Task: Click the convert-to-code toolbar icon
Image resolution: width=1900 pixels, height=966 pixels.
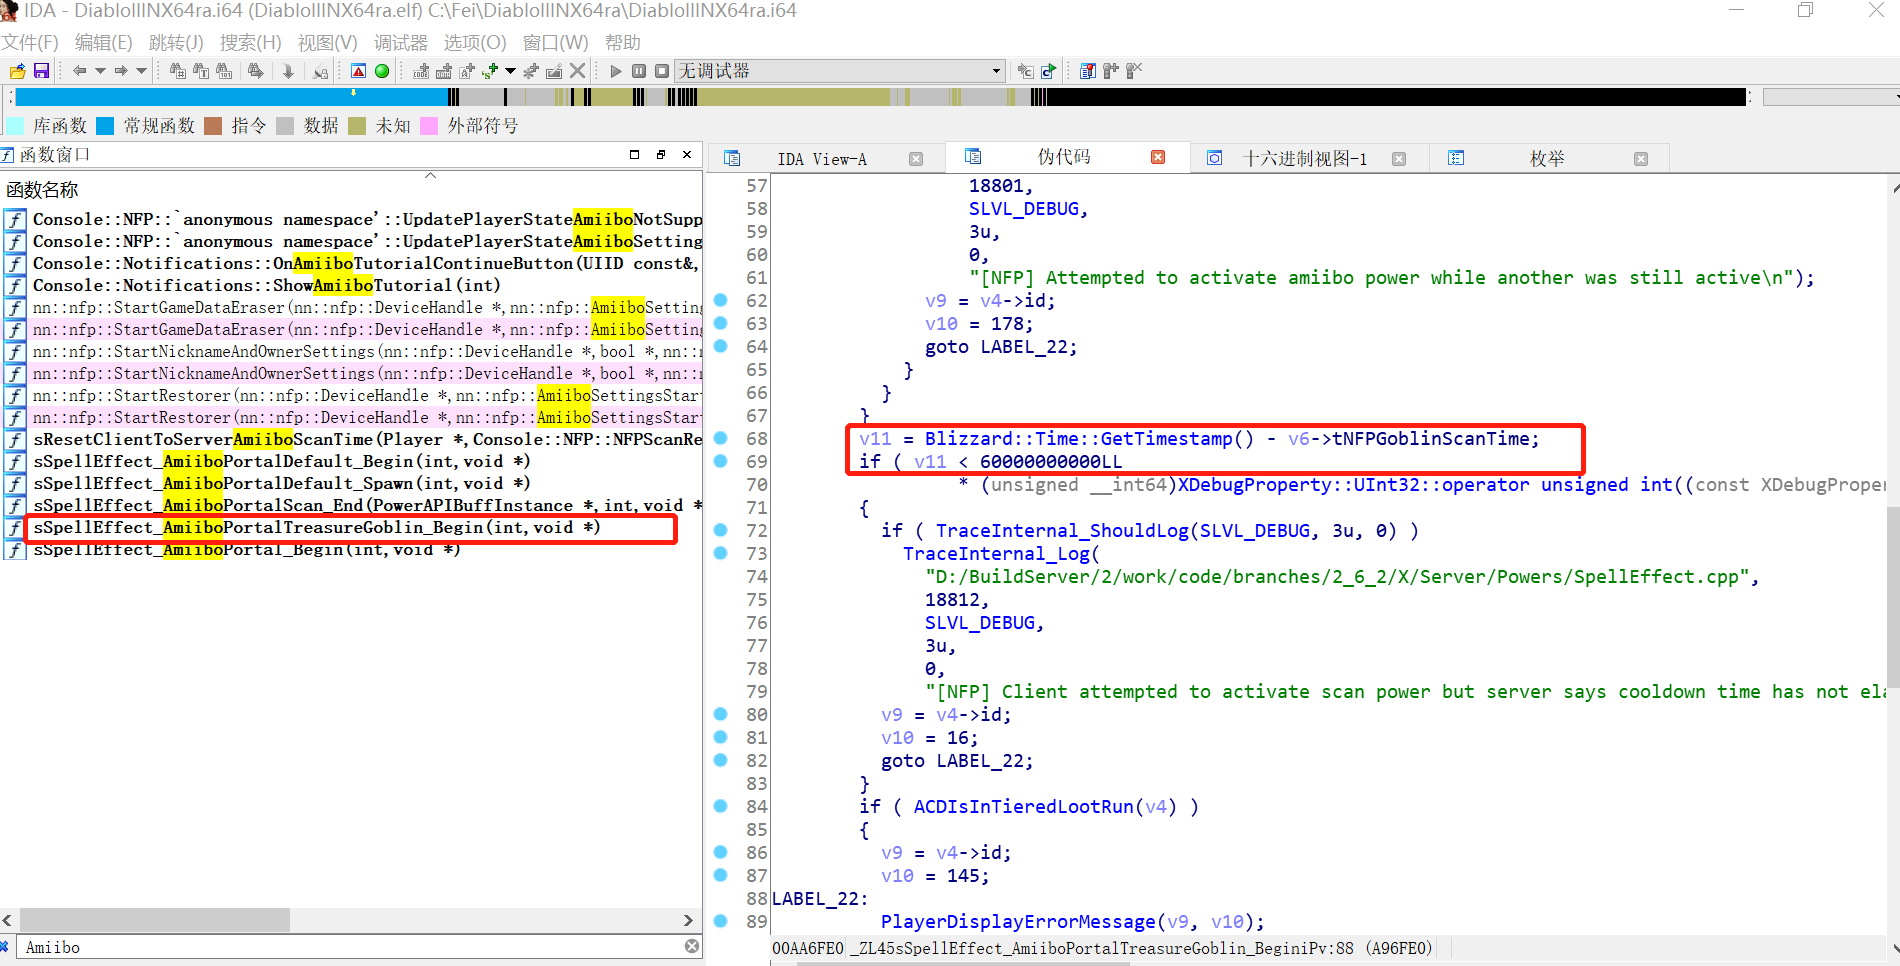Action: (421, 71)
